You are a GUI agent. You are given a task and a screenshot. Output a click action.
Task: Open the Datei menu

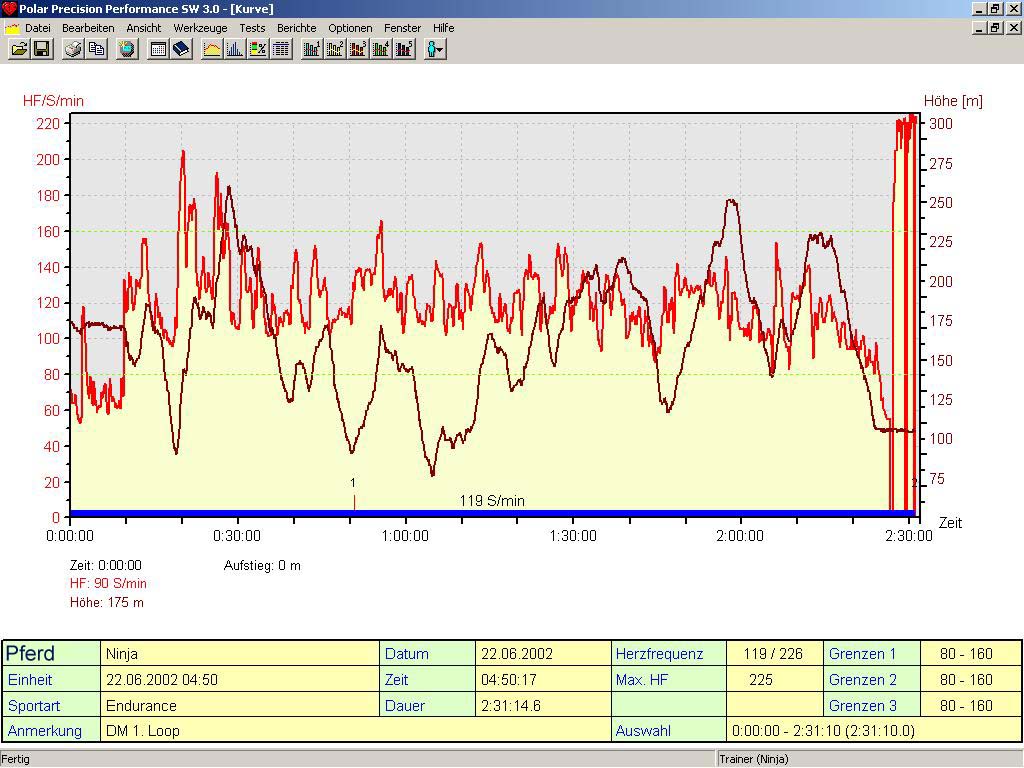(x=37, y=28)
